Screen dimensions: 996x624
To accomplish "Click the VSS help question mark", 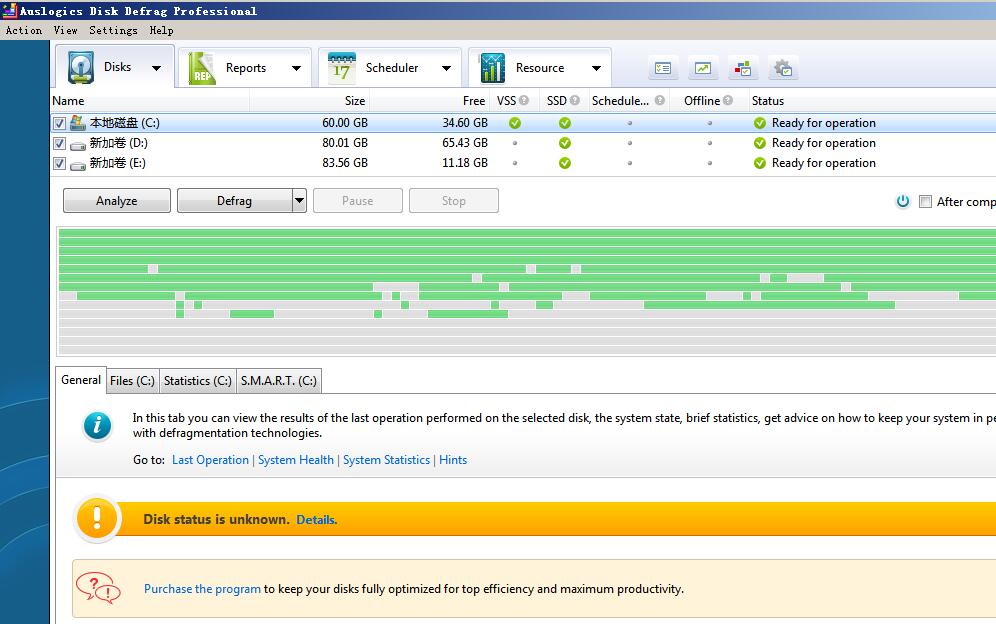I will pos(523,100).
